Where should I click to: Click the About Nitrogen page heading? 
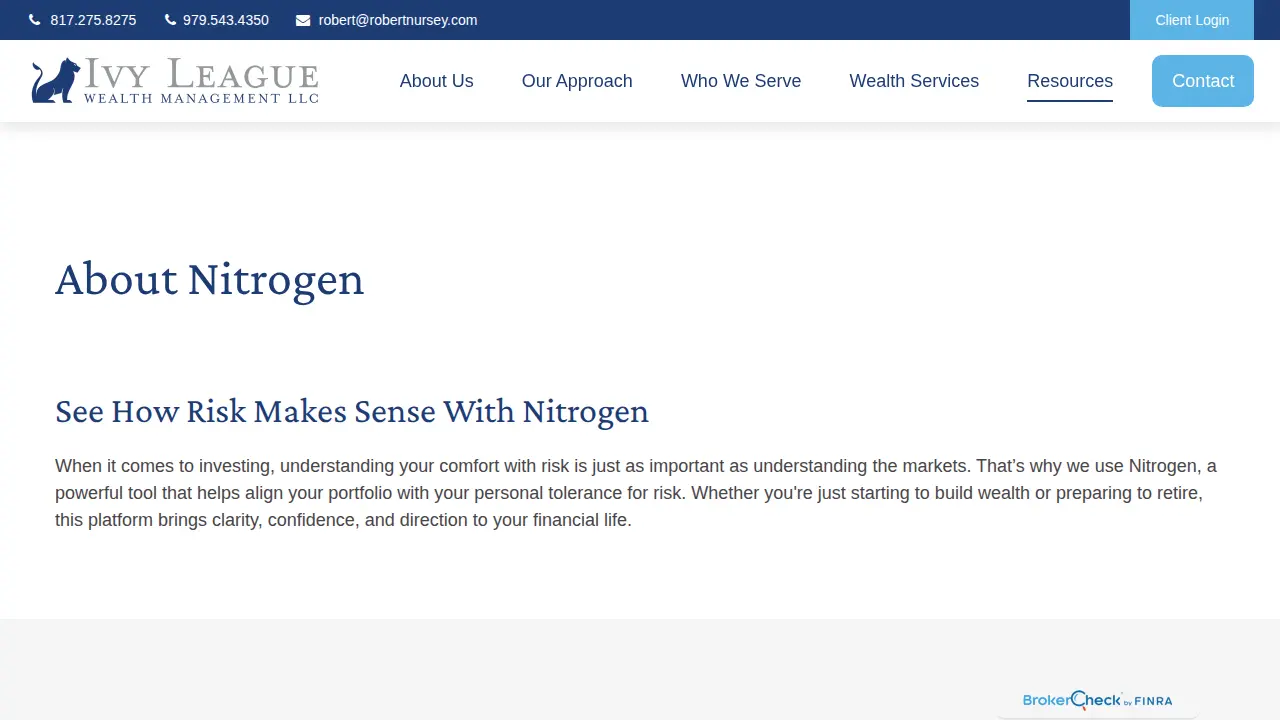click(210, 279)
